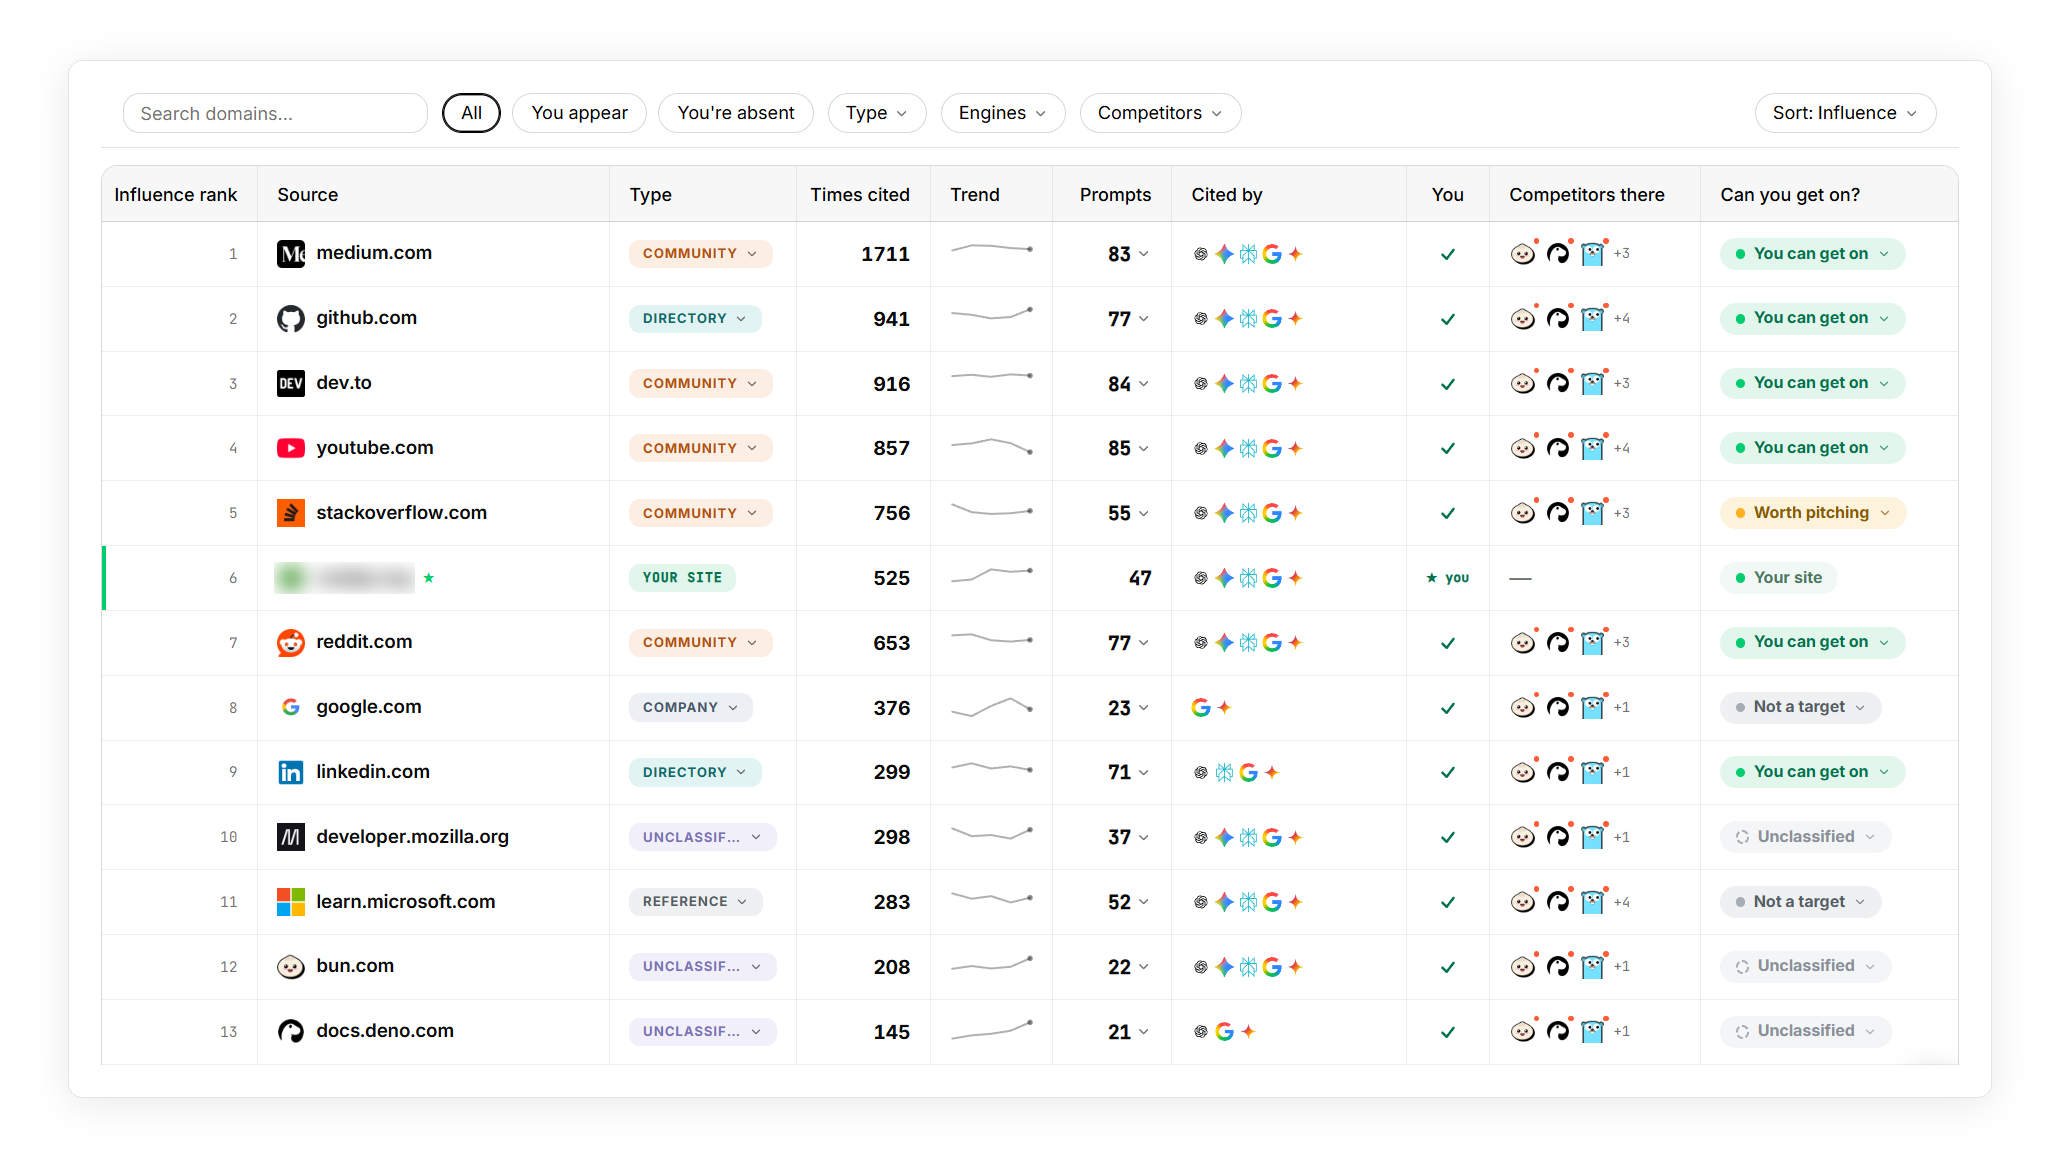This screenshot has height=1168, width=2060.
Task: Click the Go gopher competitor icon in dev.to row
Action: pos(1593,384)
